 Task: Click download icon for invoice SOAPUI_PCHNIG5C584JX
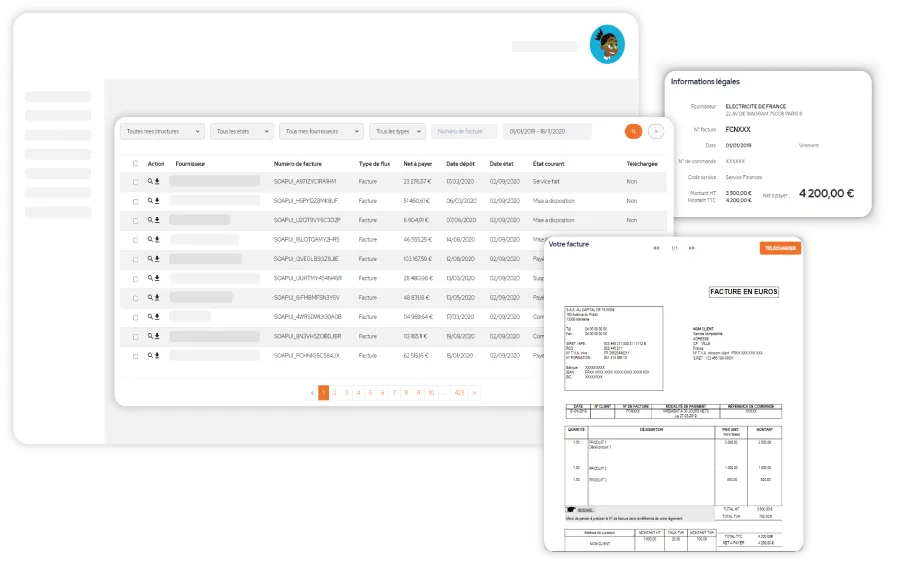point(157,355)
